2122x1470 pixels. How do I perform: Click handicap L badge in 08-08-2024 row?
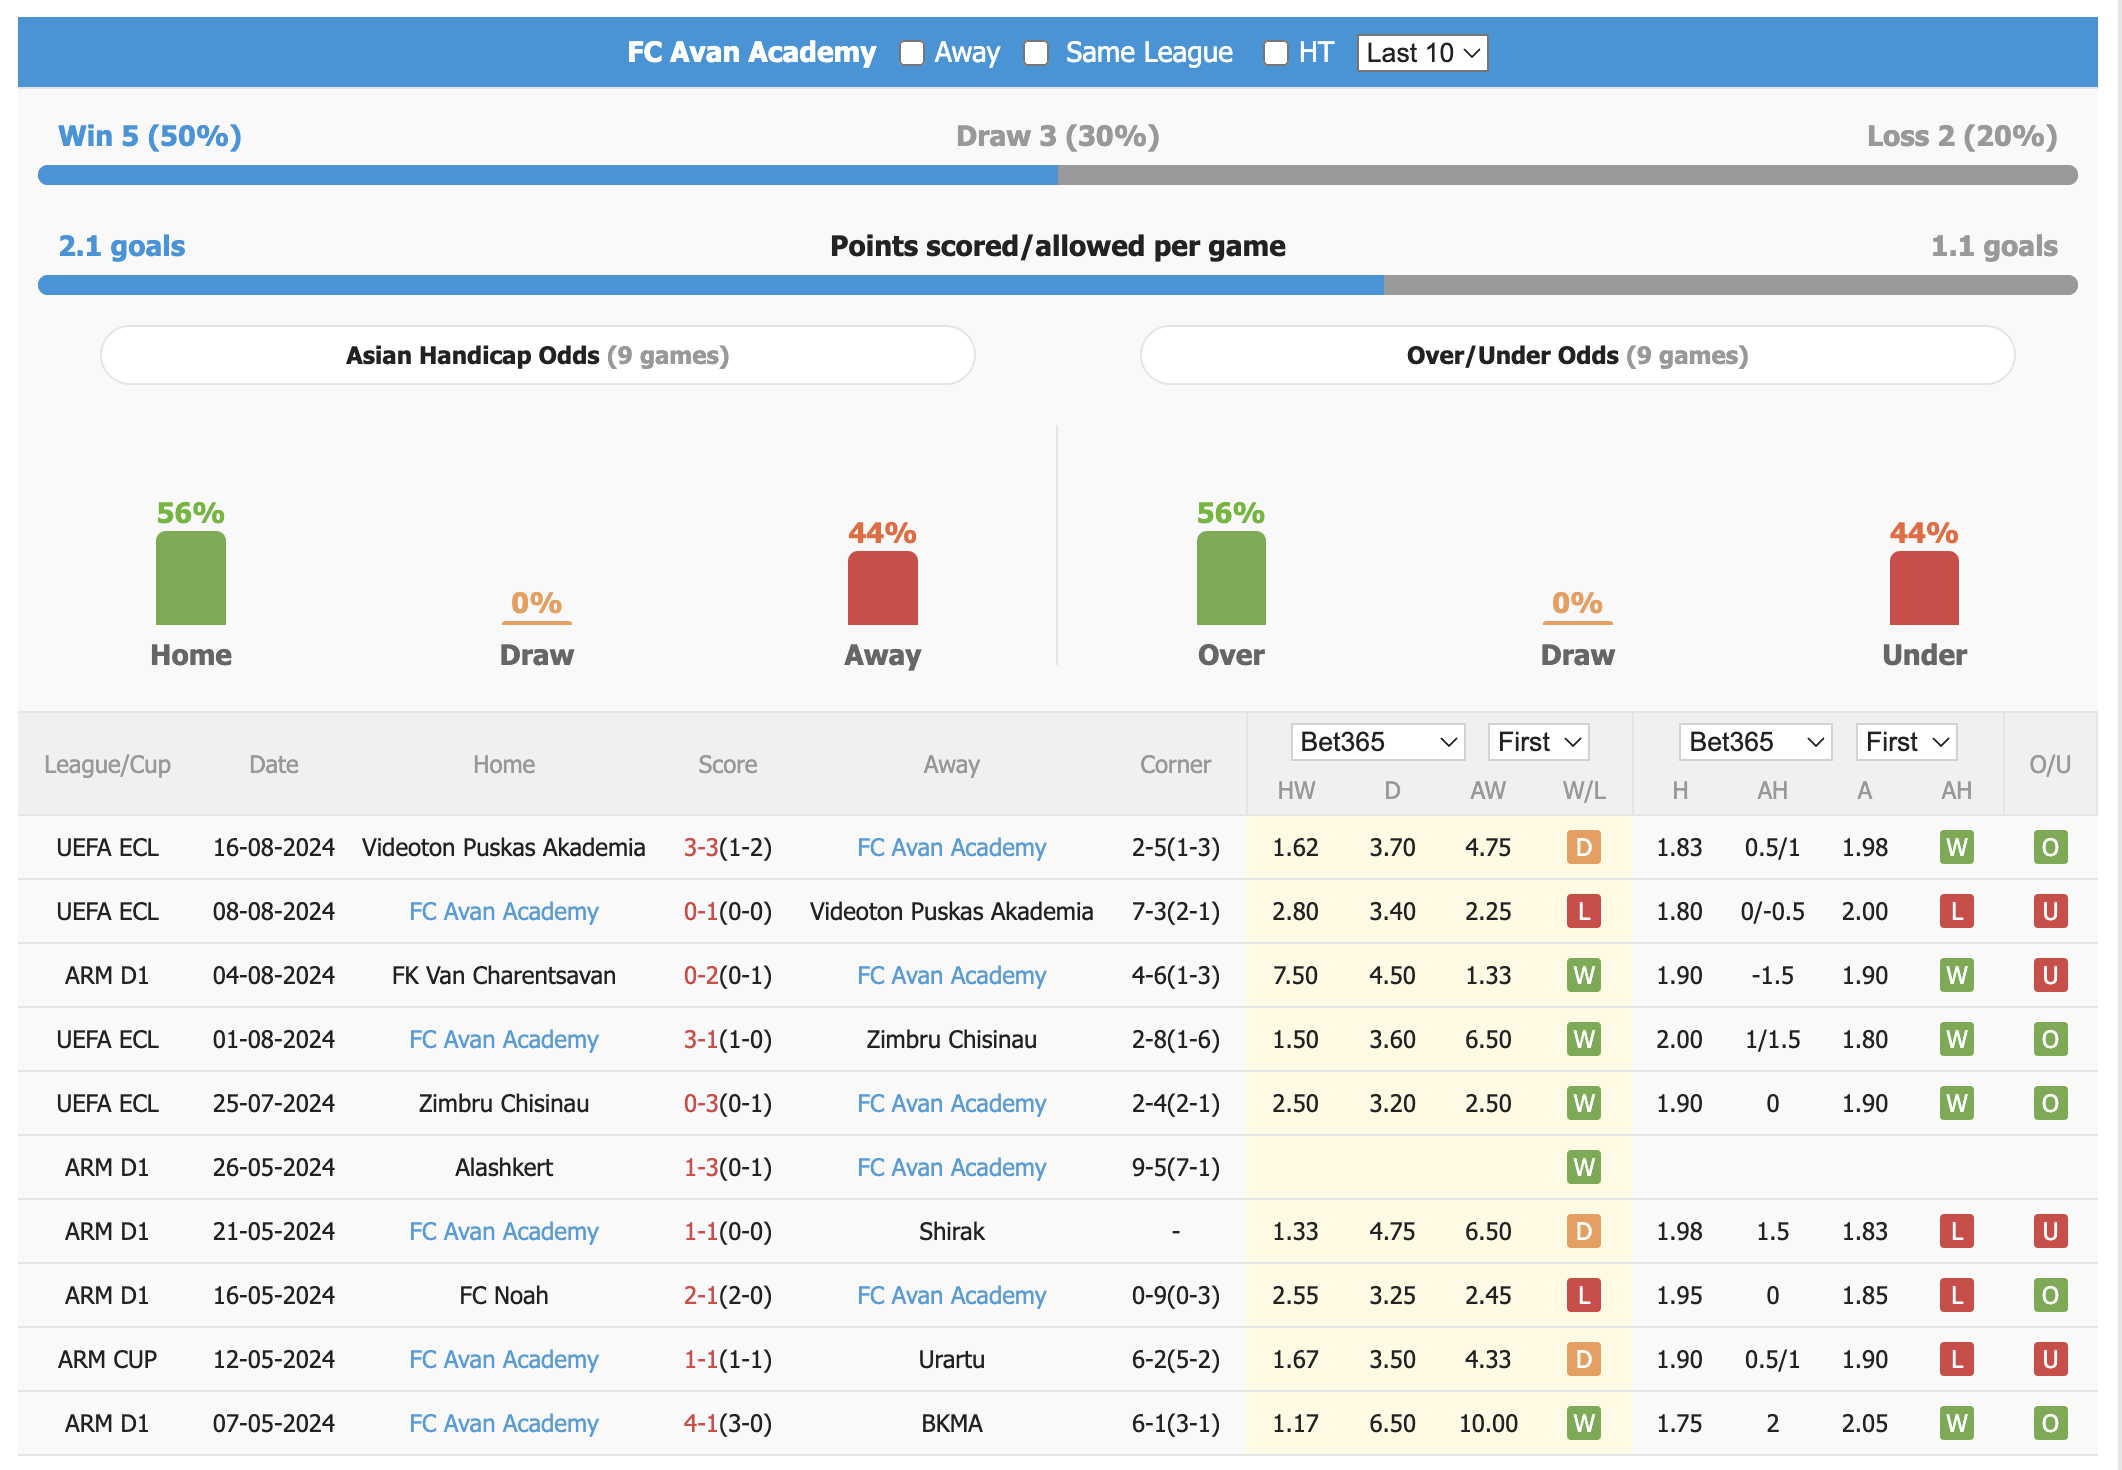coord(1957,911)
